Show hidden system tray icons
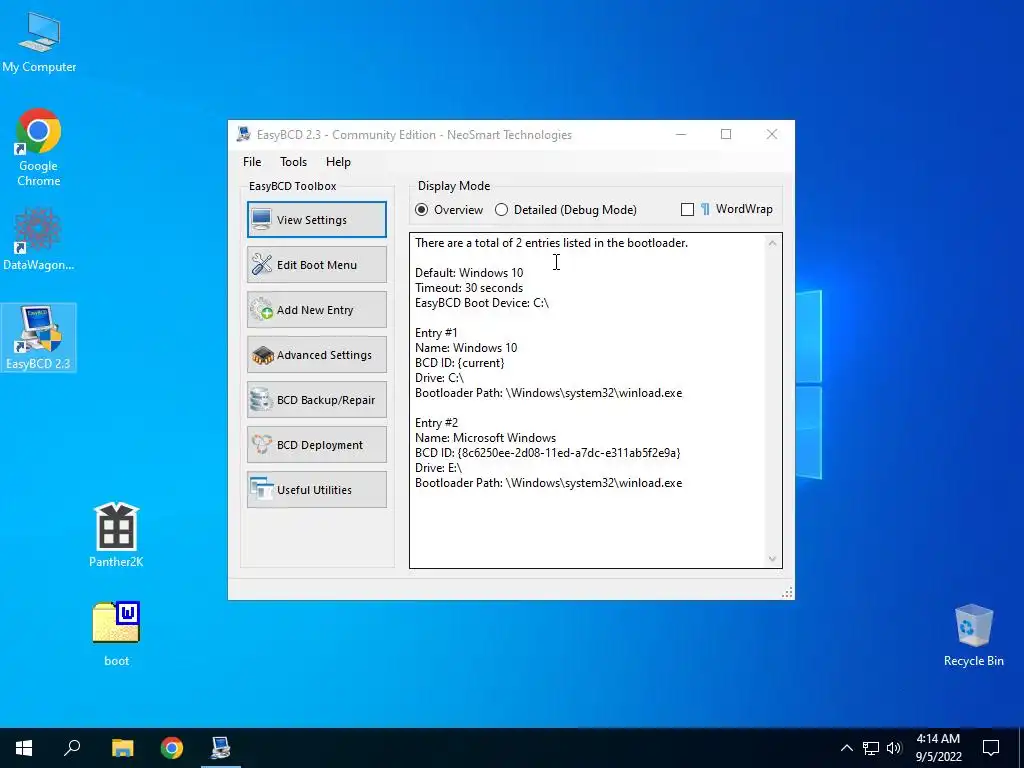The width and height of the screenshot is (1024, 768). point(846,748)
